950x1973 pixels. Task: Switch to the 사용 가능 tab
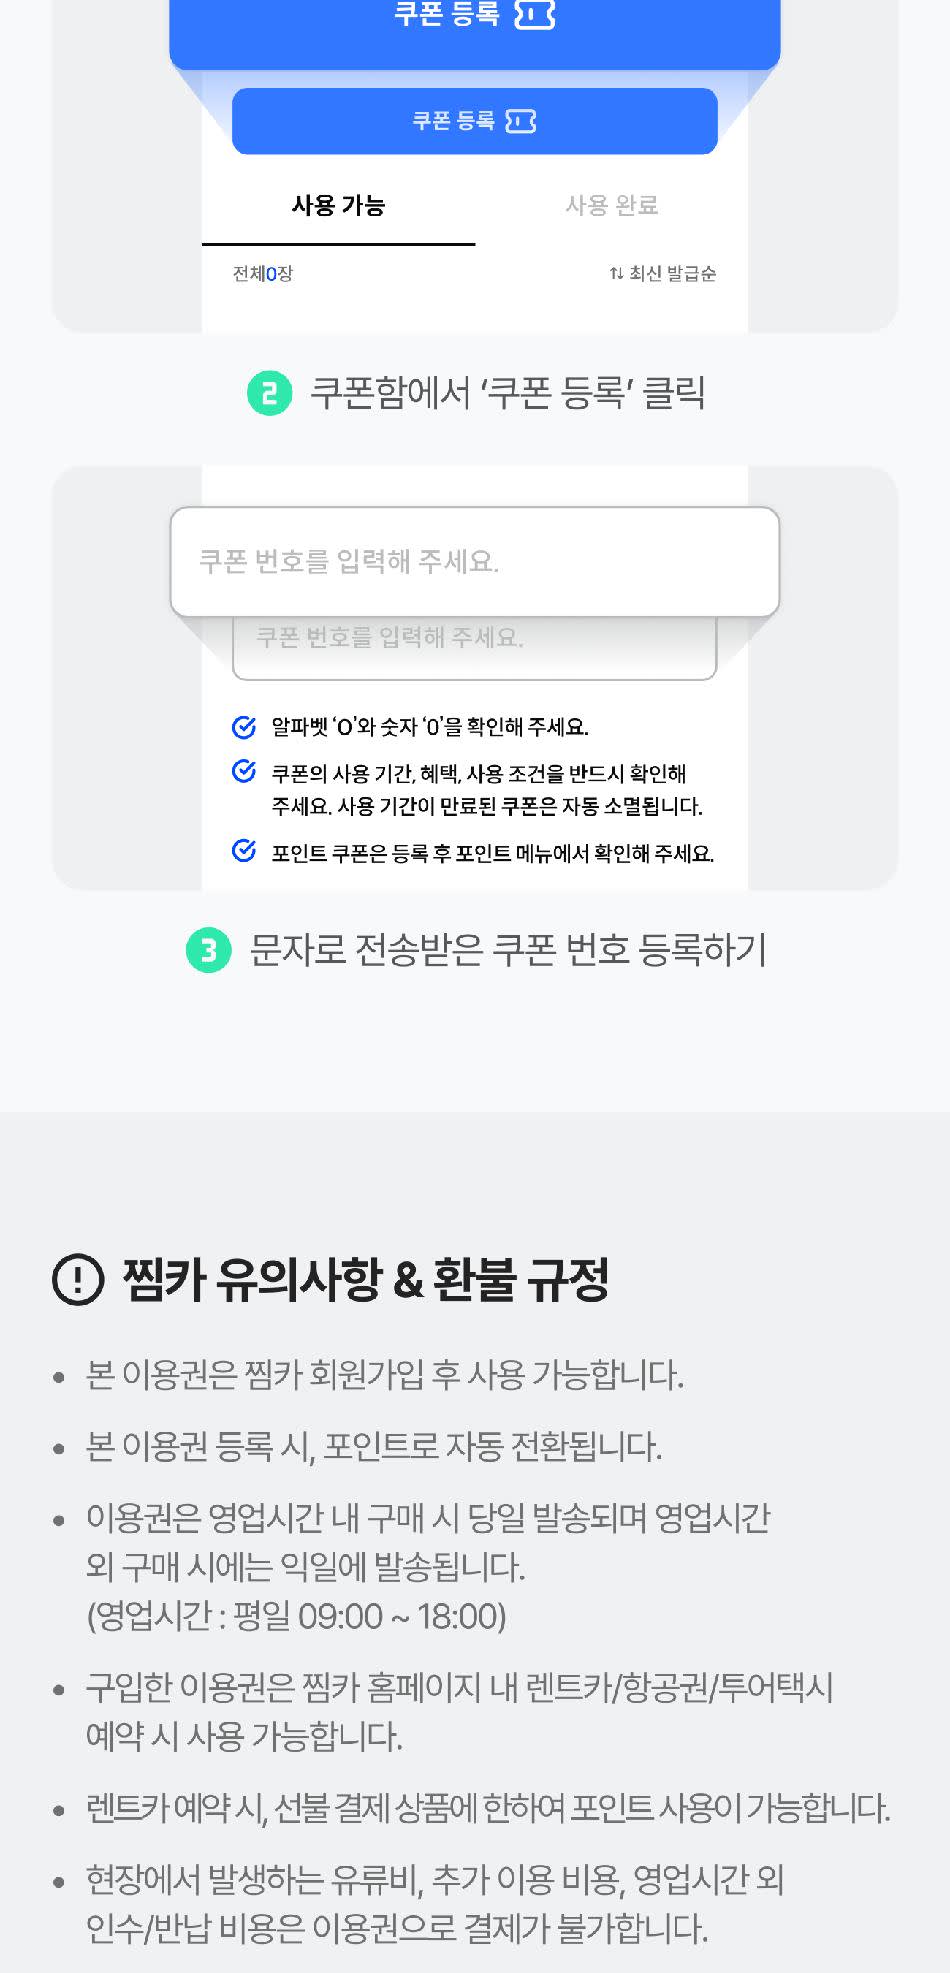coord(338,206)
